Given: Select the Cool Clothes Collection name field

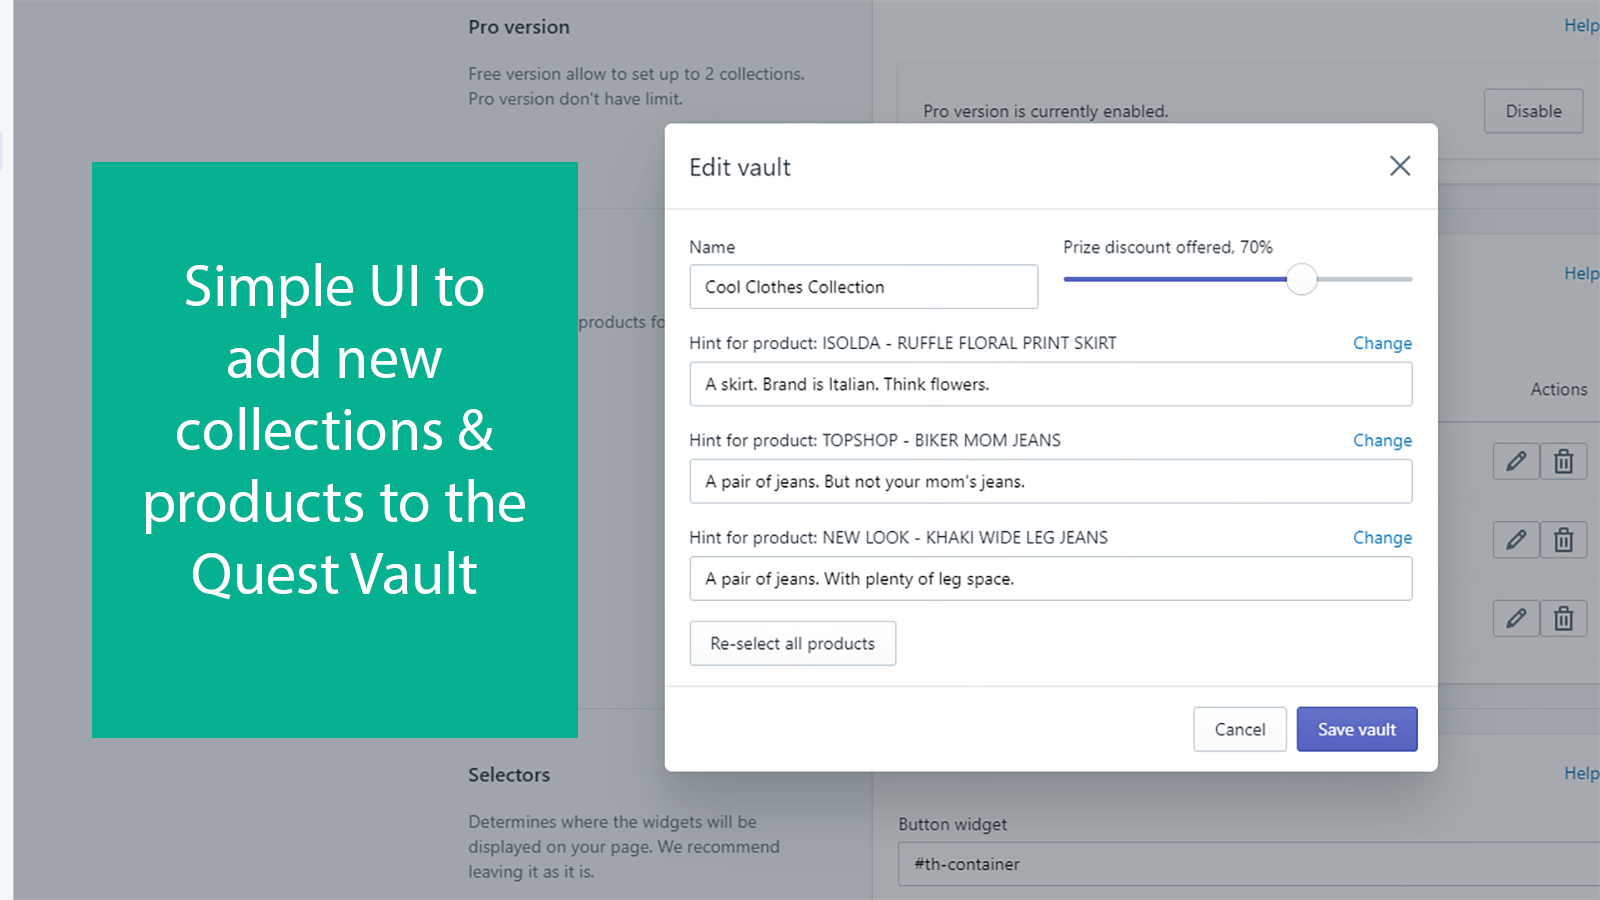Looking at the screenshot, I should pyautogui.click(x=863, y=287).
